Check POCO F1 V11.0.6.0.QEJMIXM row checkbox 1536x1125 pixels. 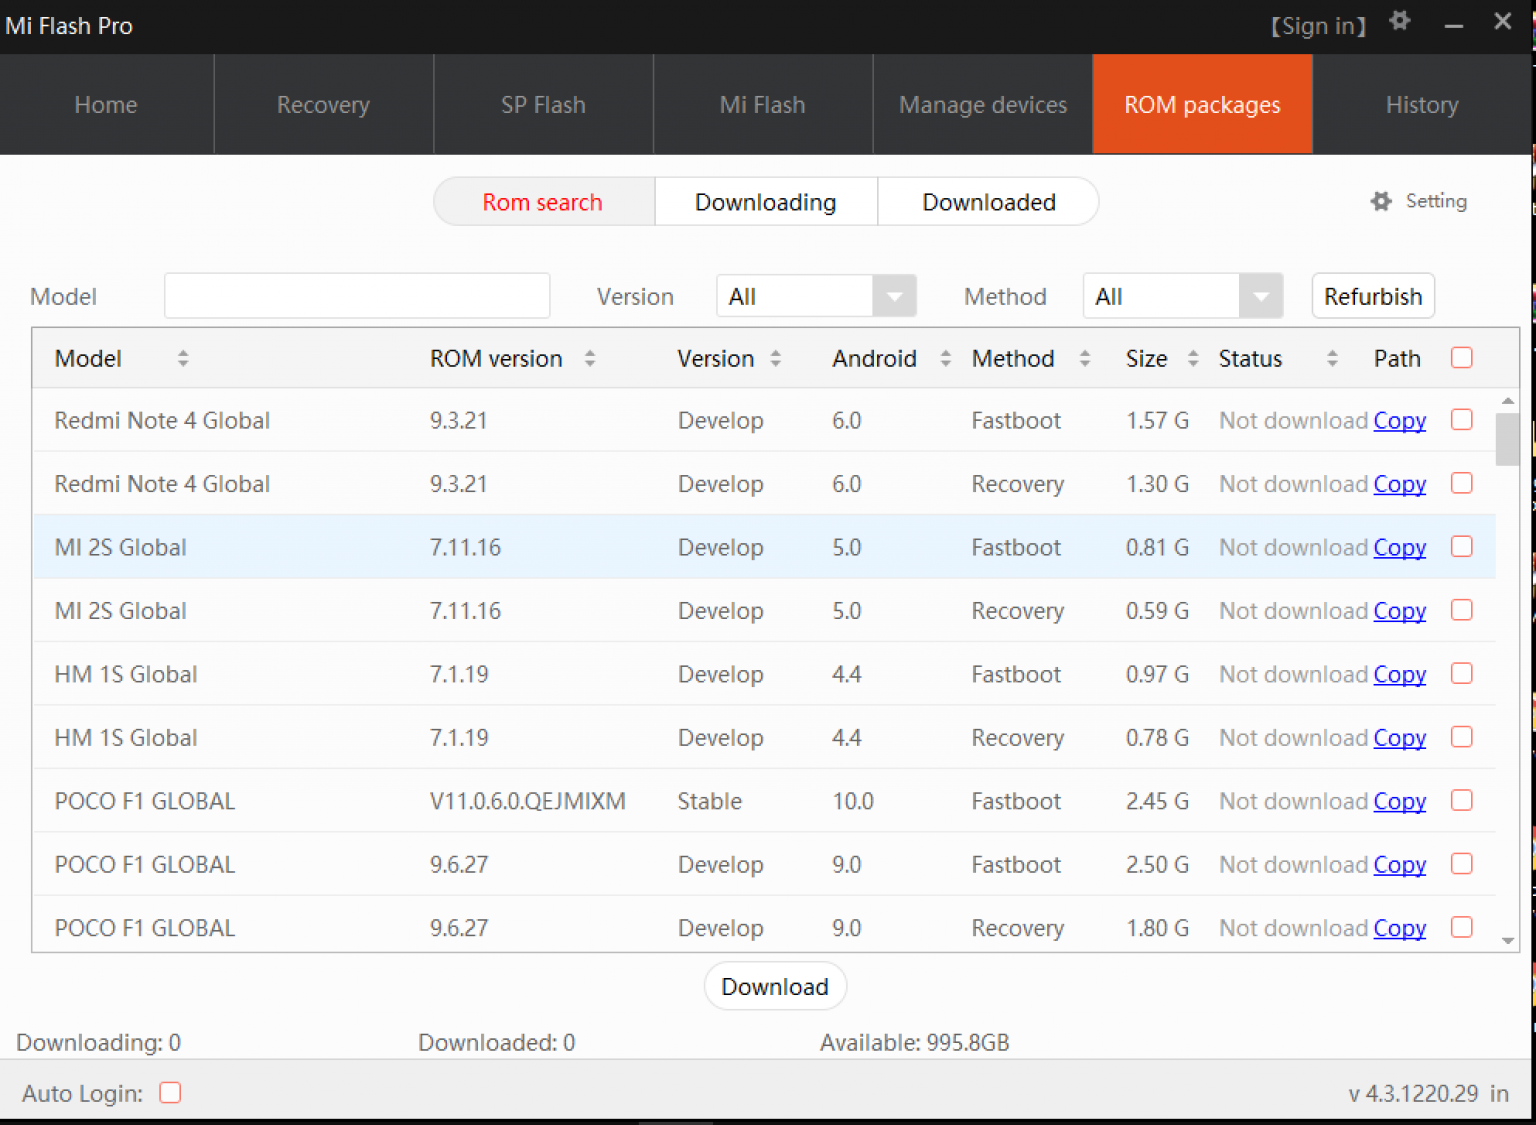coord(1462,800)
